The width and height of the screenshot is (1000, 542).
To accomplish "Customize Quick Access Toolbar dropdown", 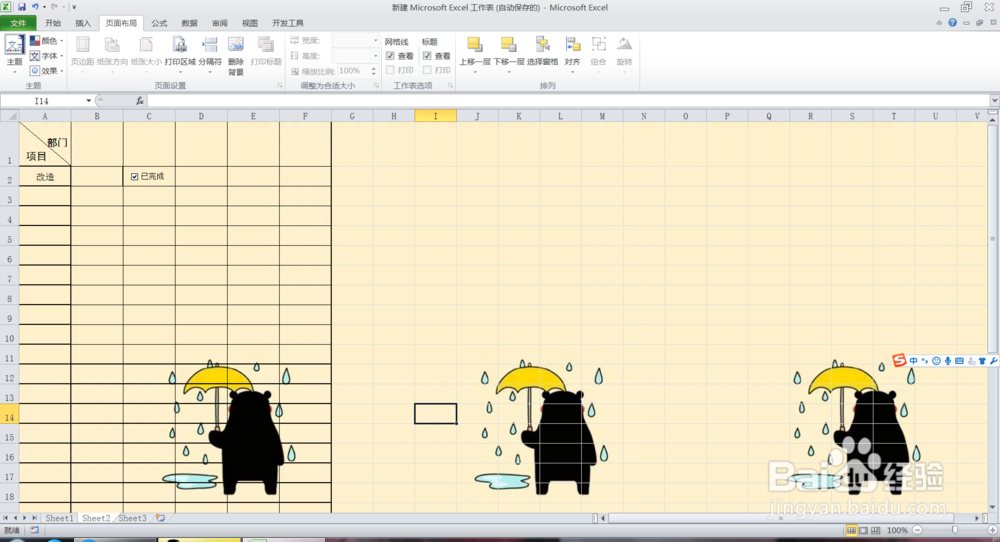I will 74,7.
